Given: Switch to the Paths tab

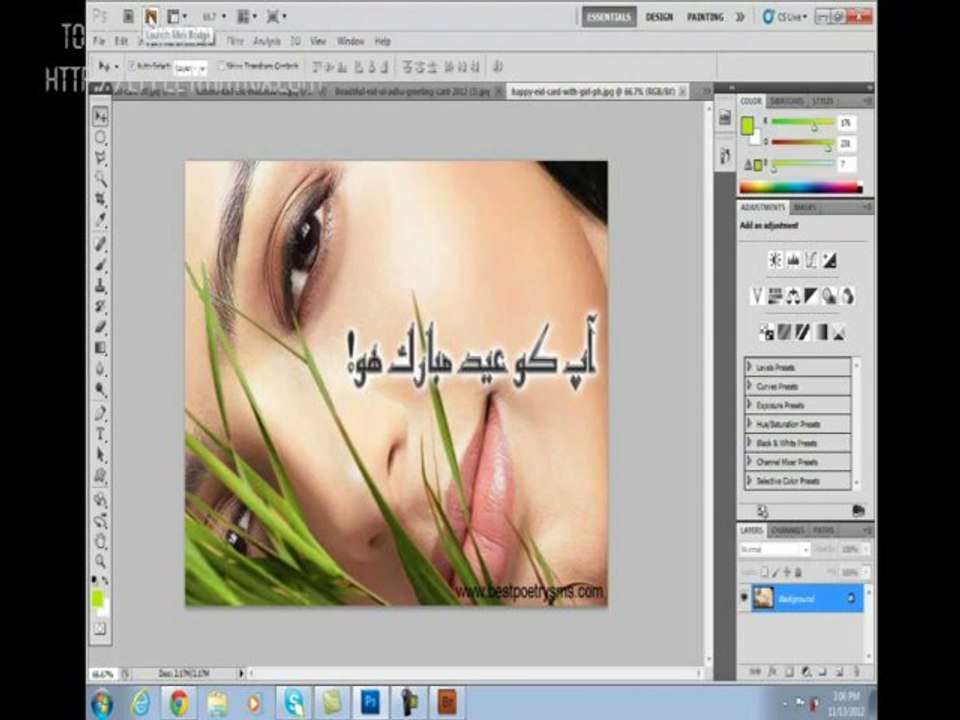Looking at the screenshot, I should tap(823, 530).
